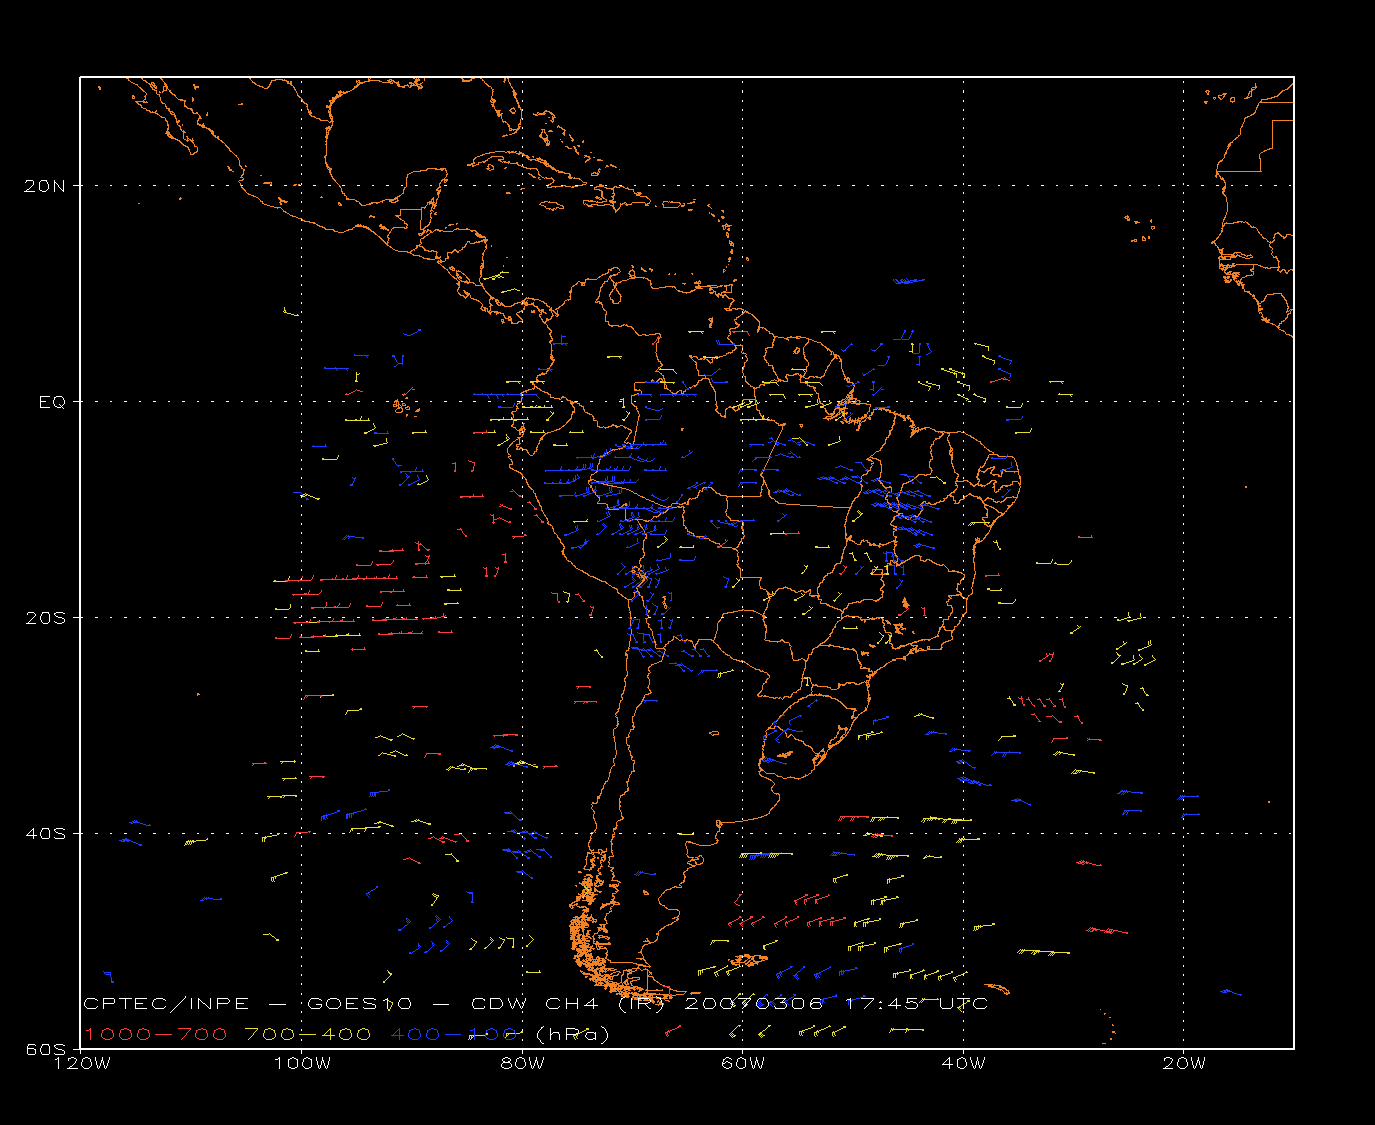Screen dimensions: 1375x1125
Task: Click the EQ equator axis label
Action: point(53,402)
